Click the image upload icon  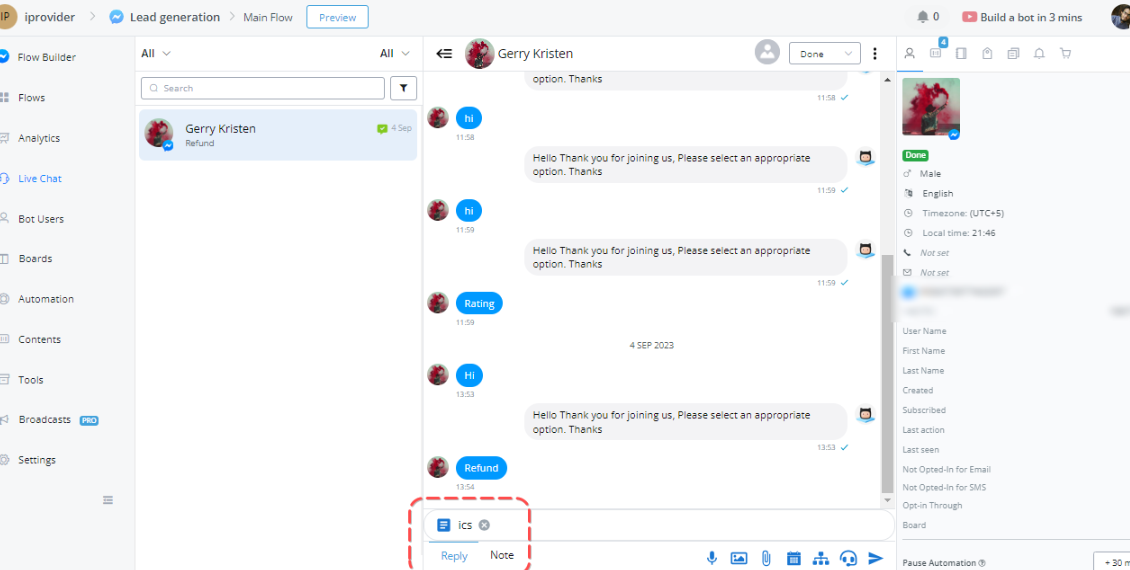pyautogui.click(x=739, y=558)
